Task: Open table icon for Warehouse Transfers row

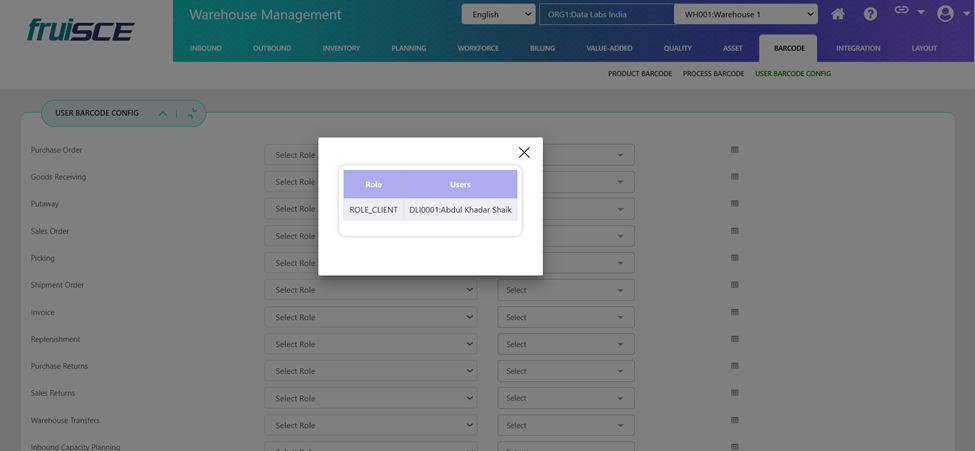Action: pos(735,420)
